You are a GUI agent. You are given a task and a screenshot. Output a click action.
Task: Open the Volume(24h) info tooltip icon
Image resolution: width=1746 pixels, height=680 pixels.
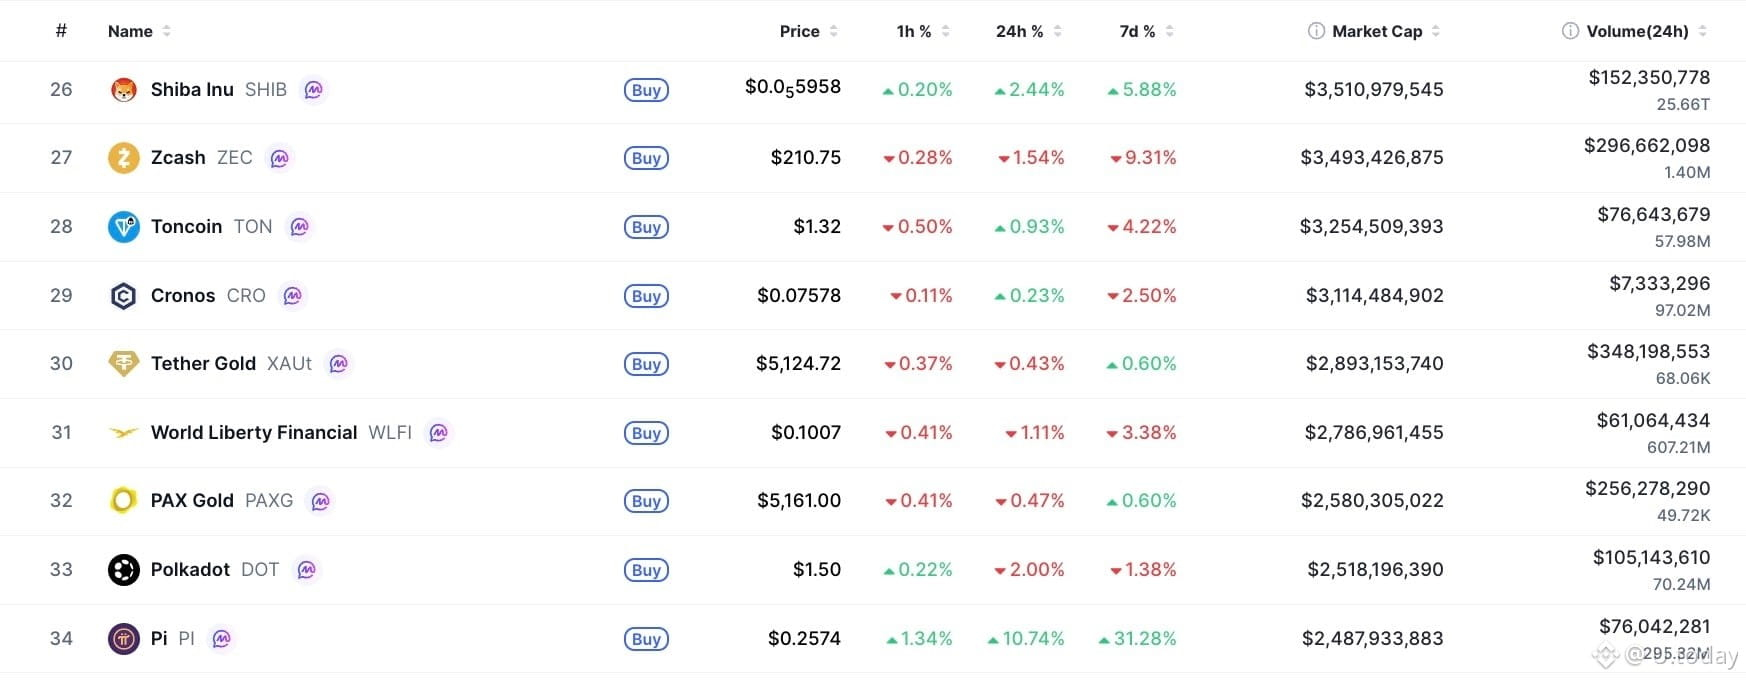pos(1567,30)
